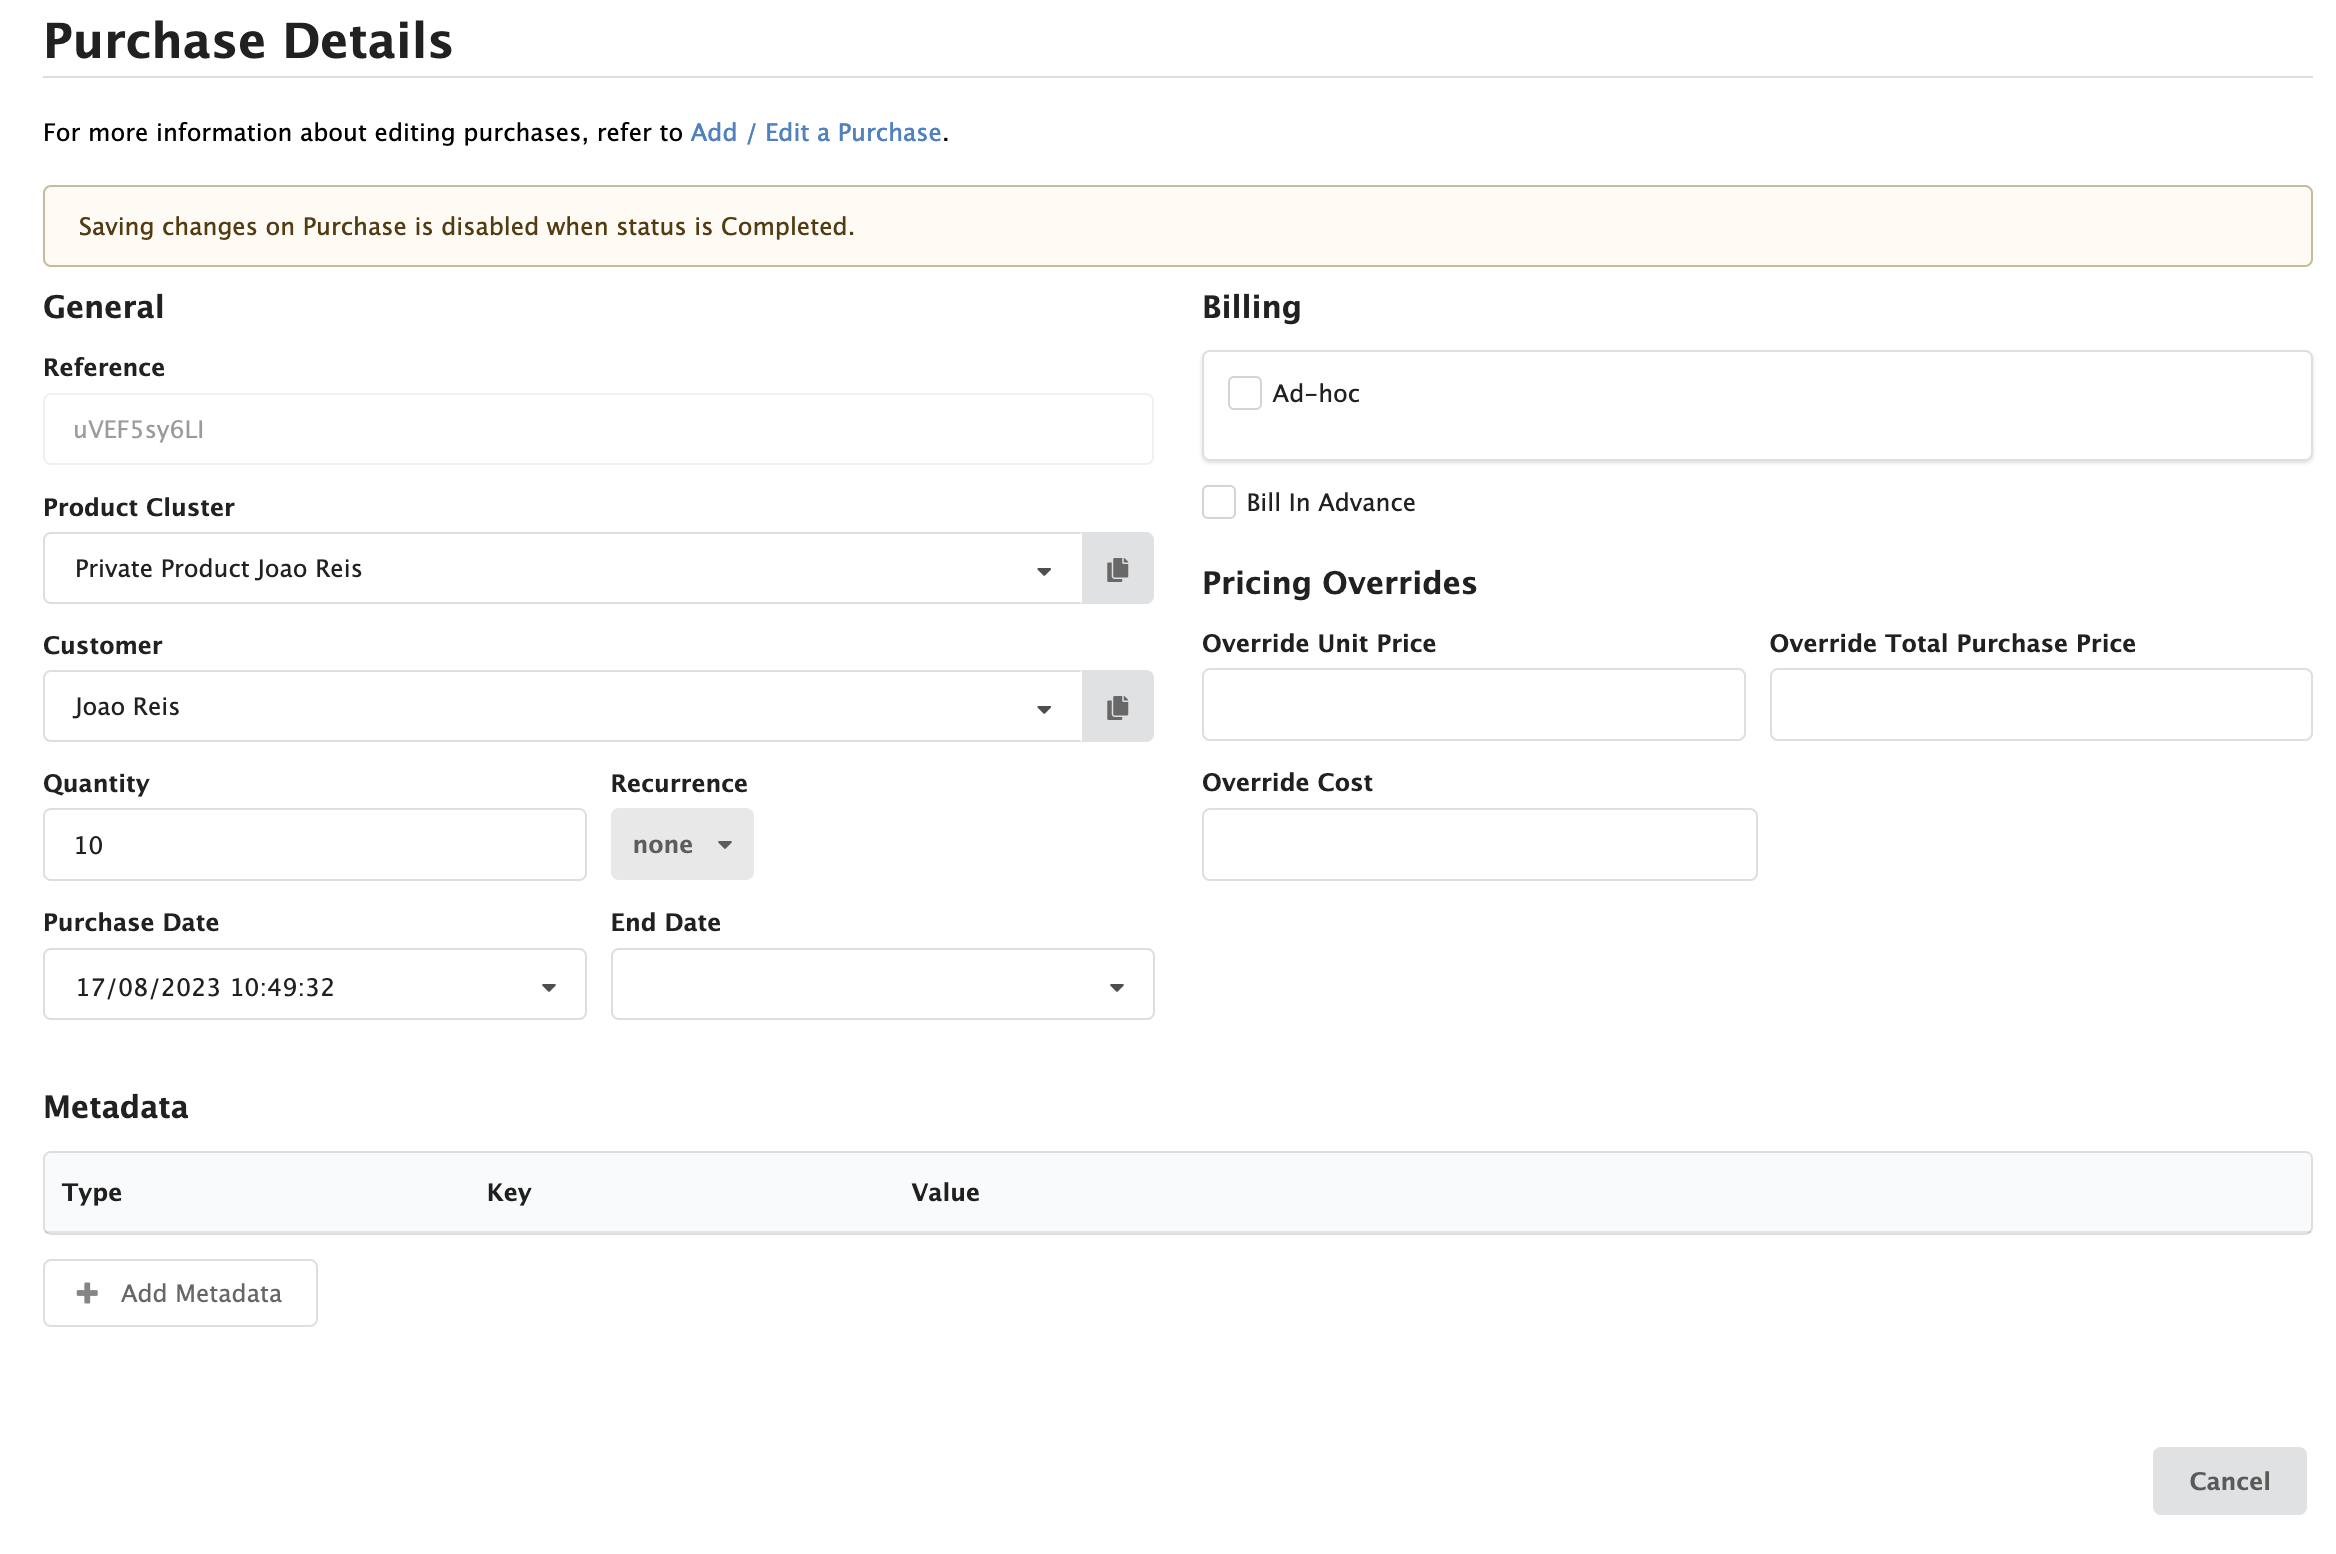Screen dimensions: 2336x1554
Task: Click the Override Cost input
Action: [1478, 844]
